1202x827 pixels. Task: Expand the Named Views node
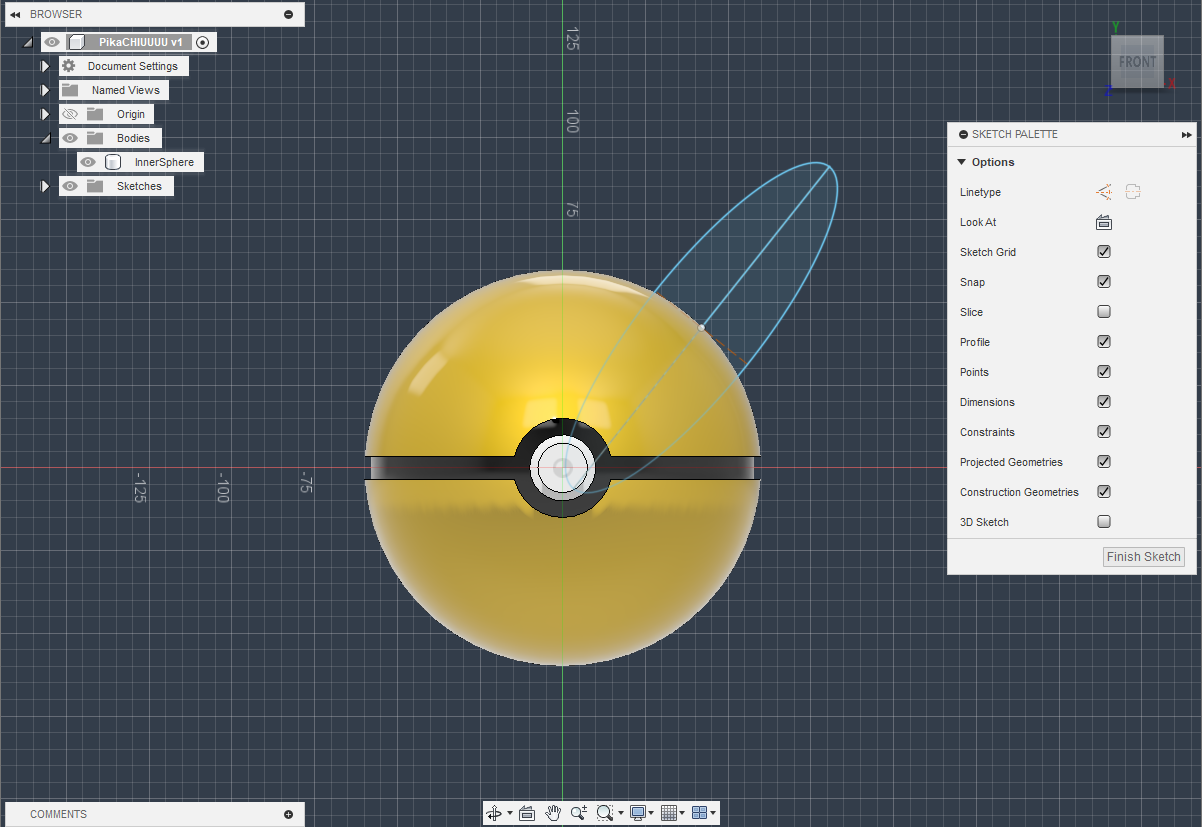click(45, 90)
